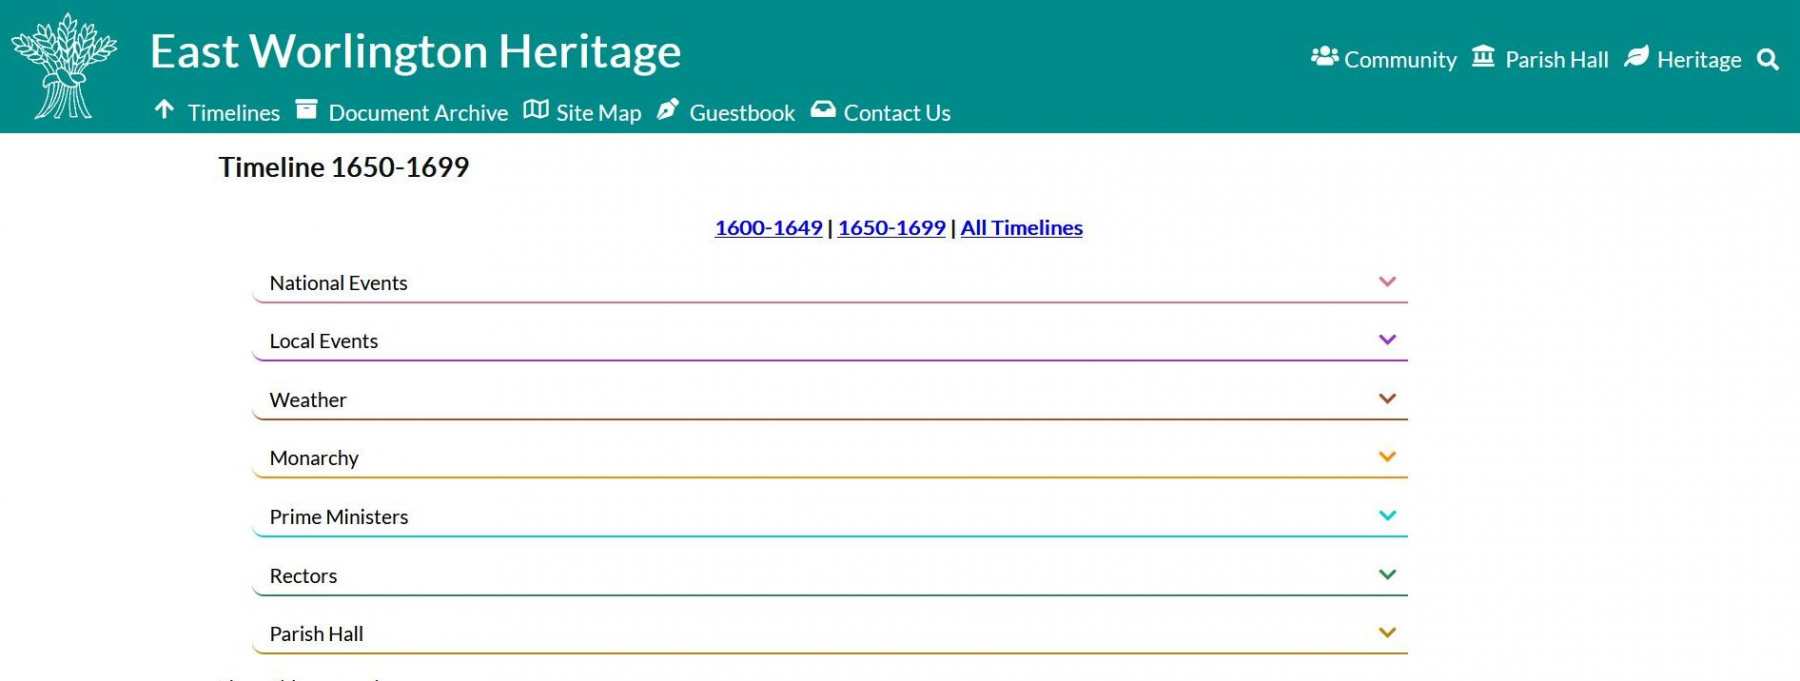1800x681 pixels.
Task: Click the Community people icon
Action: pos(1324,56)
